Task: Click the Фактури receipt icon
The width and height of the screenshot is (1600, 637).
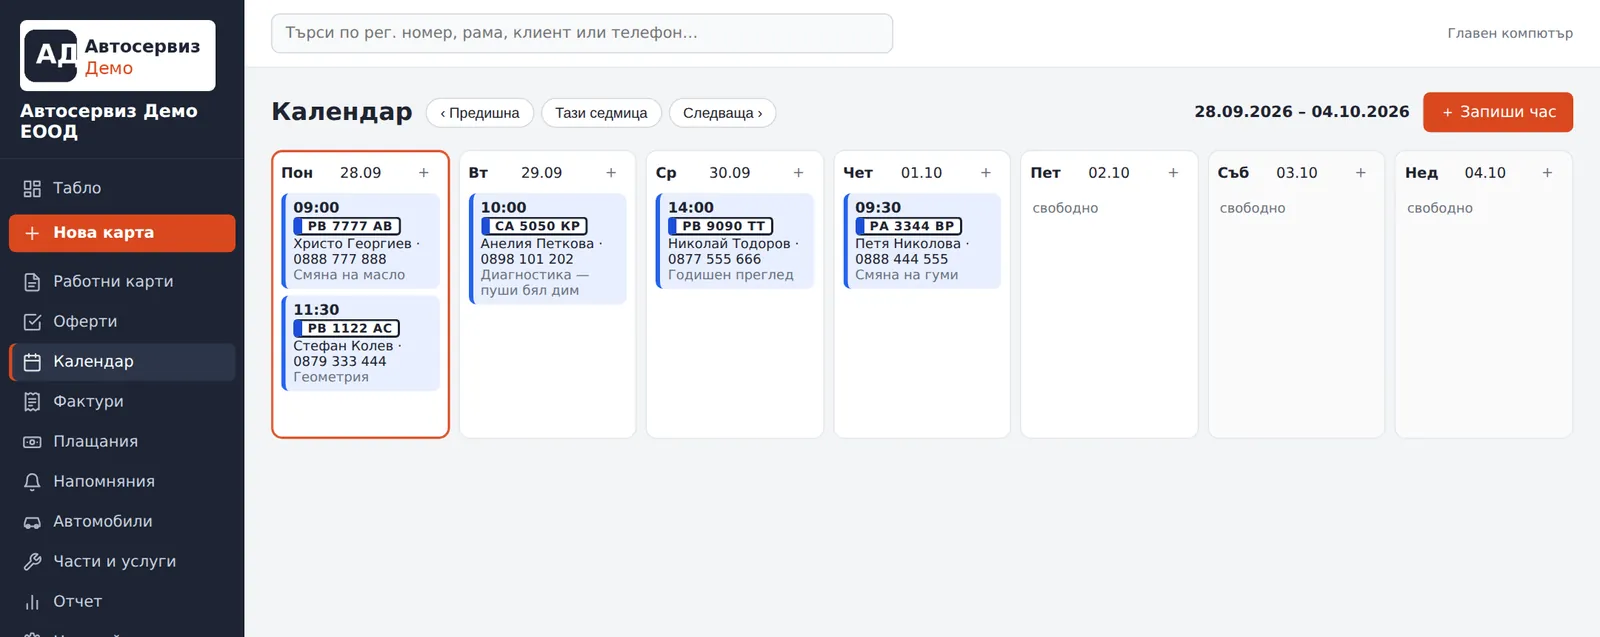Action: (x=32, y=402)
